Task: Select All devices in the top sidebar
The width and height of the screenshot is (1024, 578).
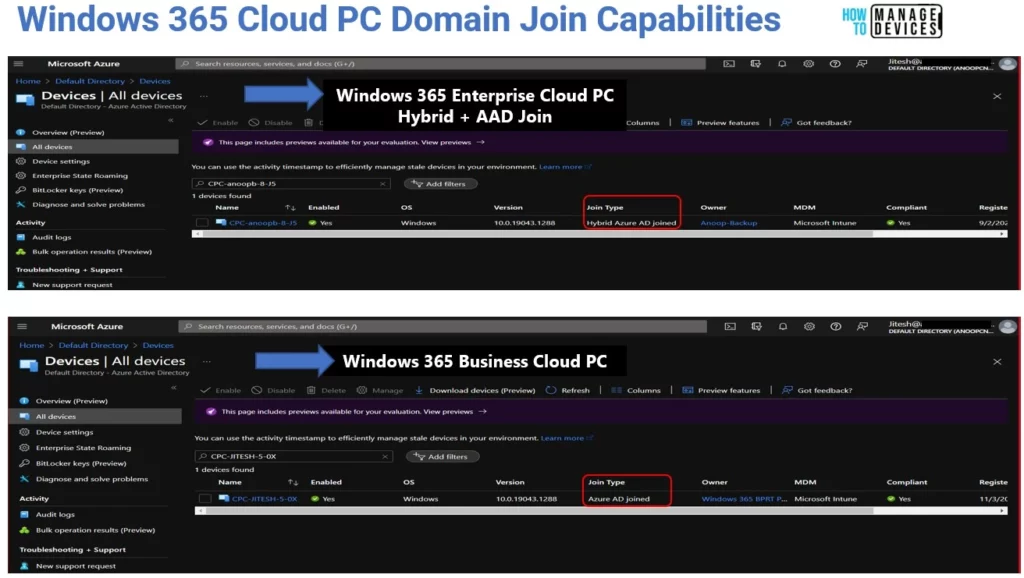Action: [95, 147]
